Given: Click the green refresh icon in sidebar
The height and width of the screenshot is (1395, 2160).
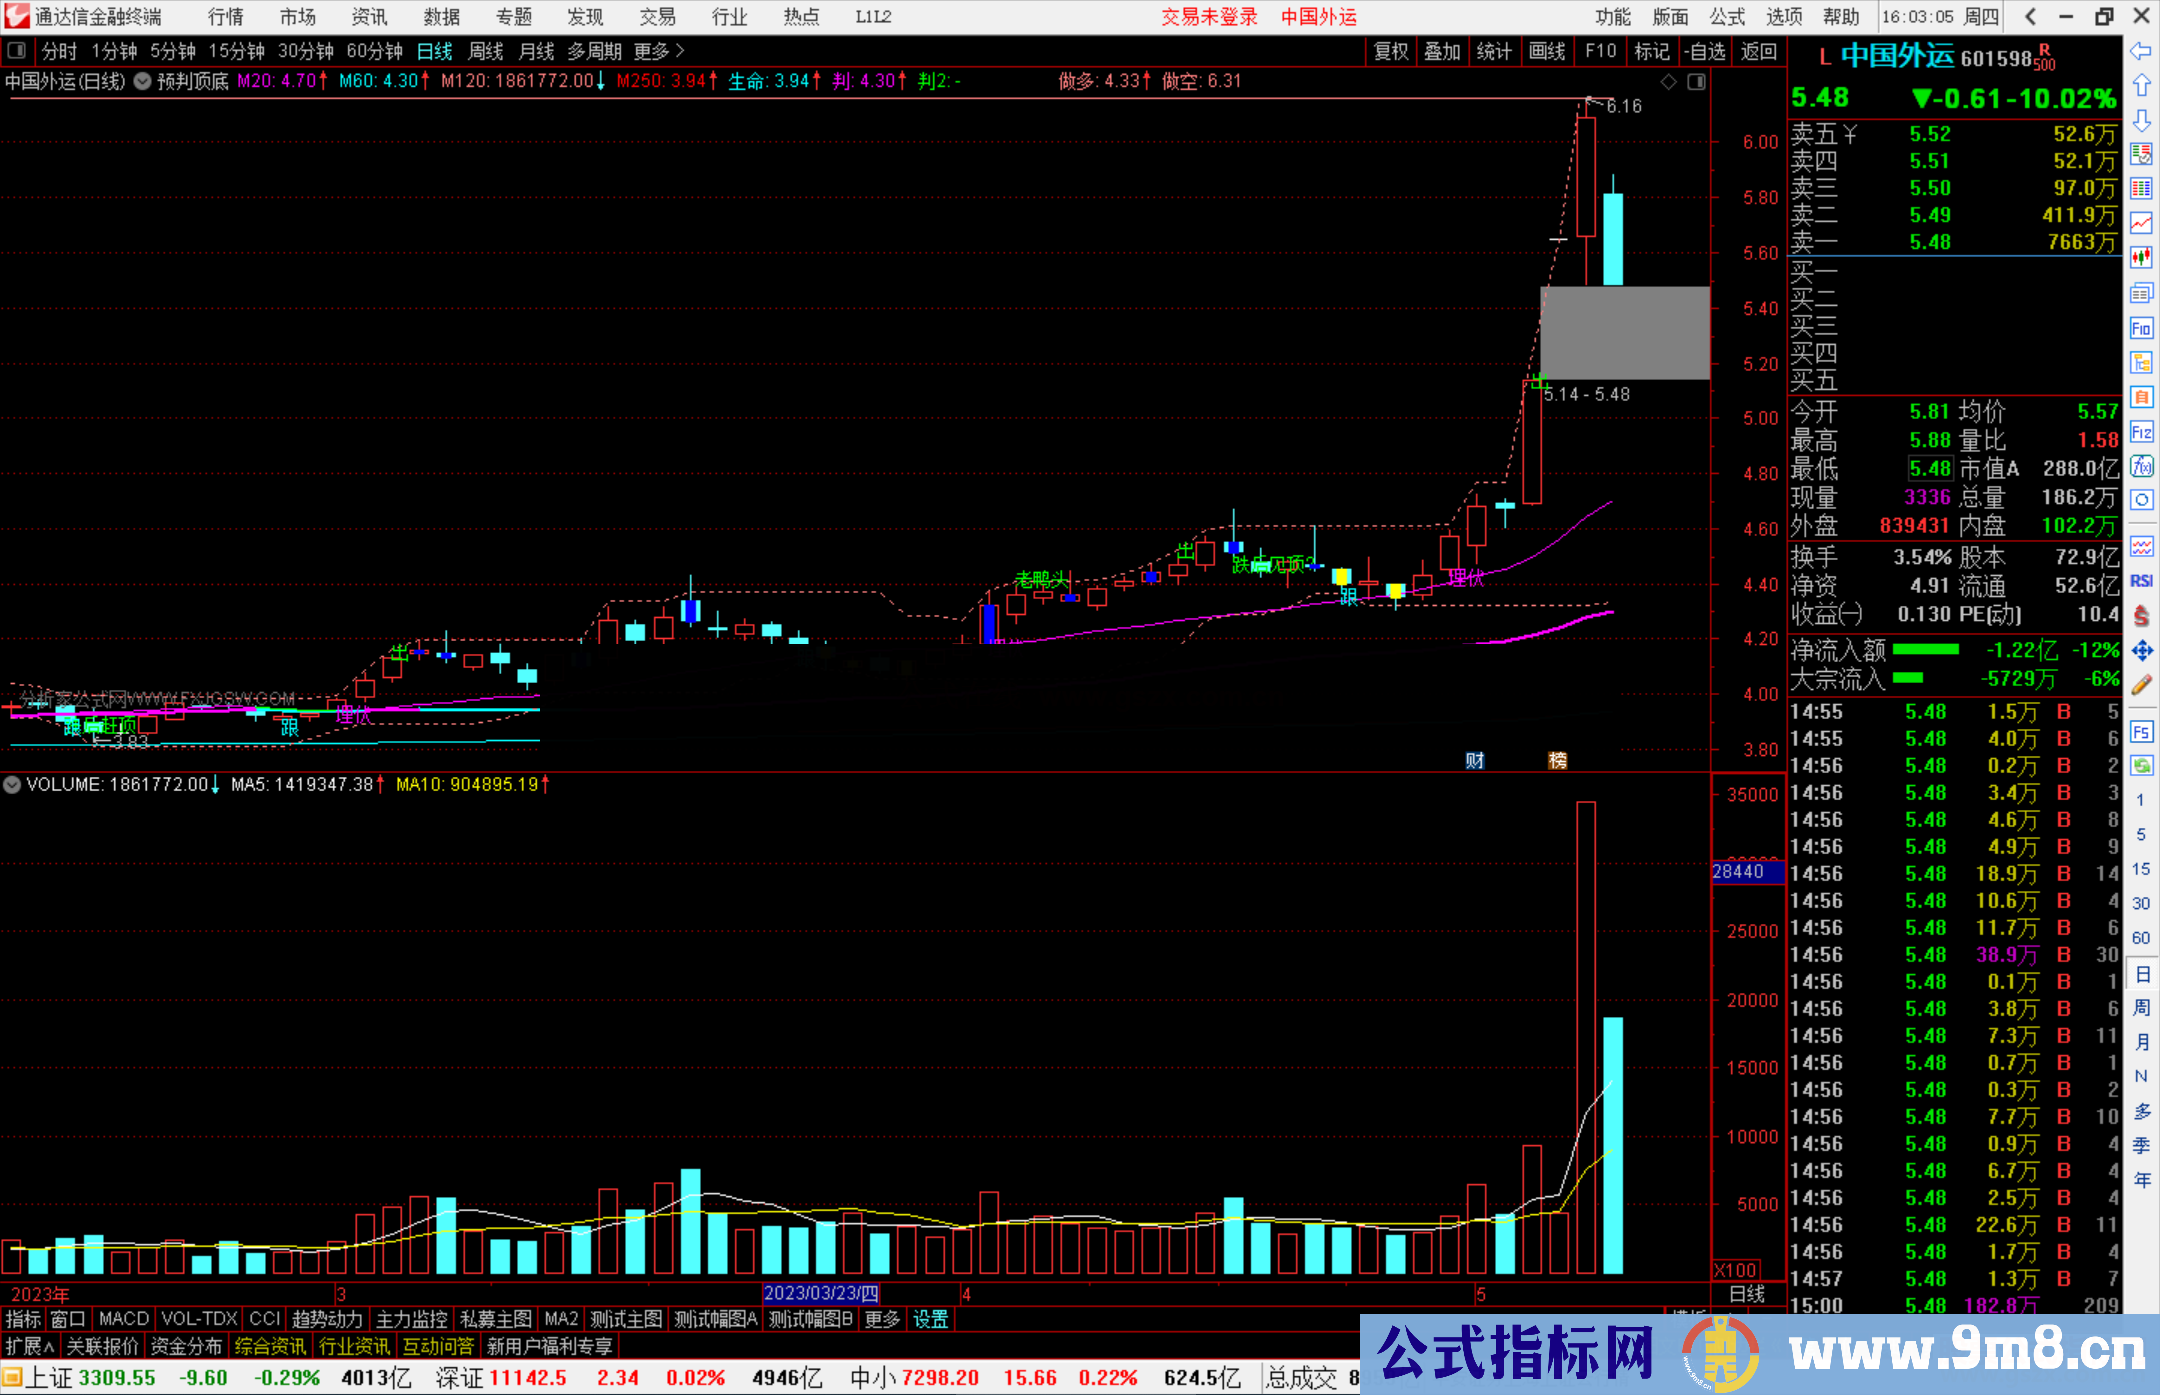Looking at the screenshot, I should tap(2141, 766).
